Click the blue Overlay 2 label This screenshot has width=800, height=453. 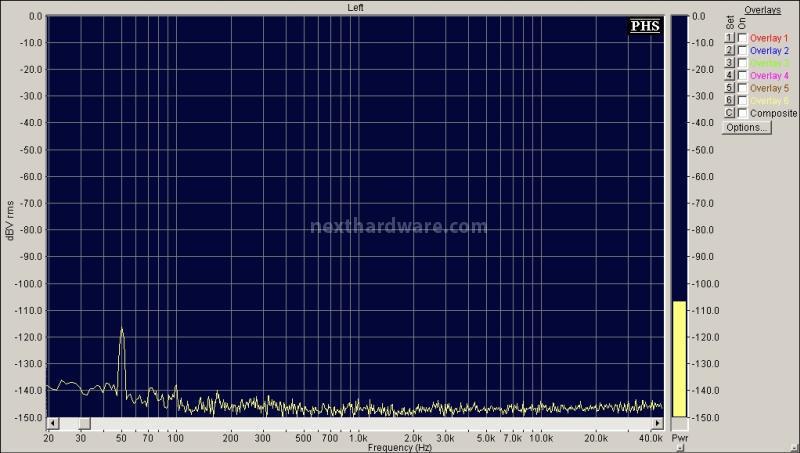click(x=769, y=51)
